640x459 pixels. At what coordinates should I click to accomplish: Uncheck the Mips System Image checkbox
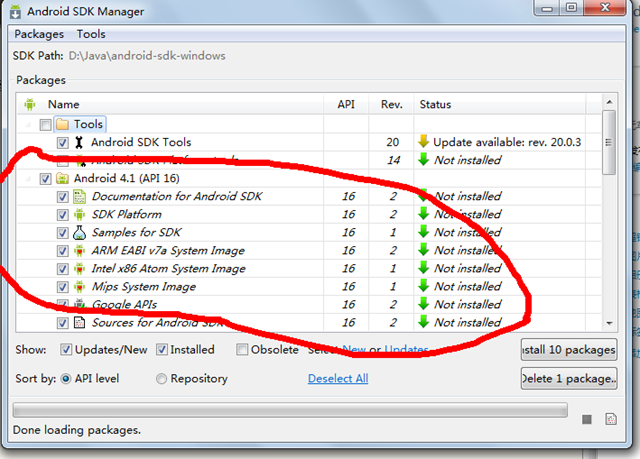[62, 287]
